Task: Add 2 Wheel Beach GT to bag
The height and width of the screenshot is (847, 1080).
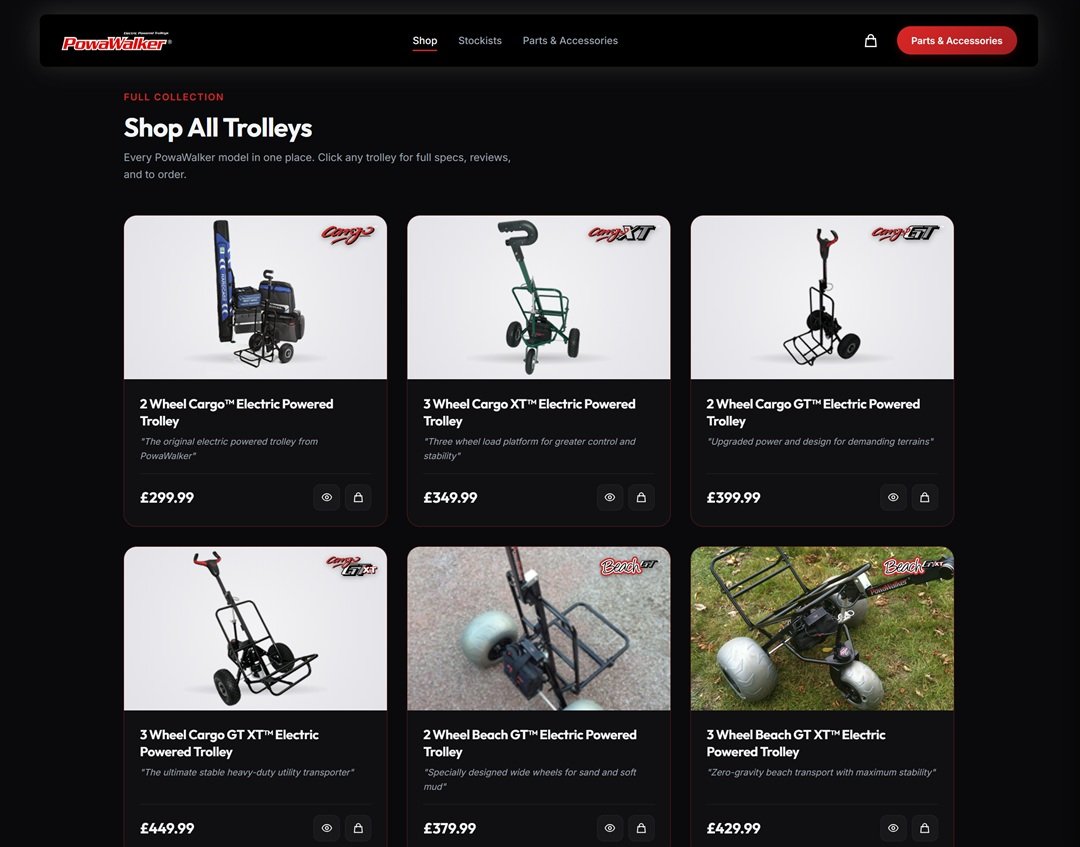Action: coord(641,828)
